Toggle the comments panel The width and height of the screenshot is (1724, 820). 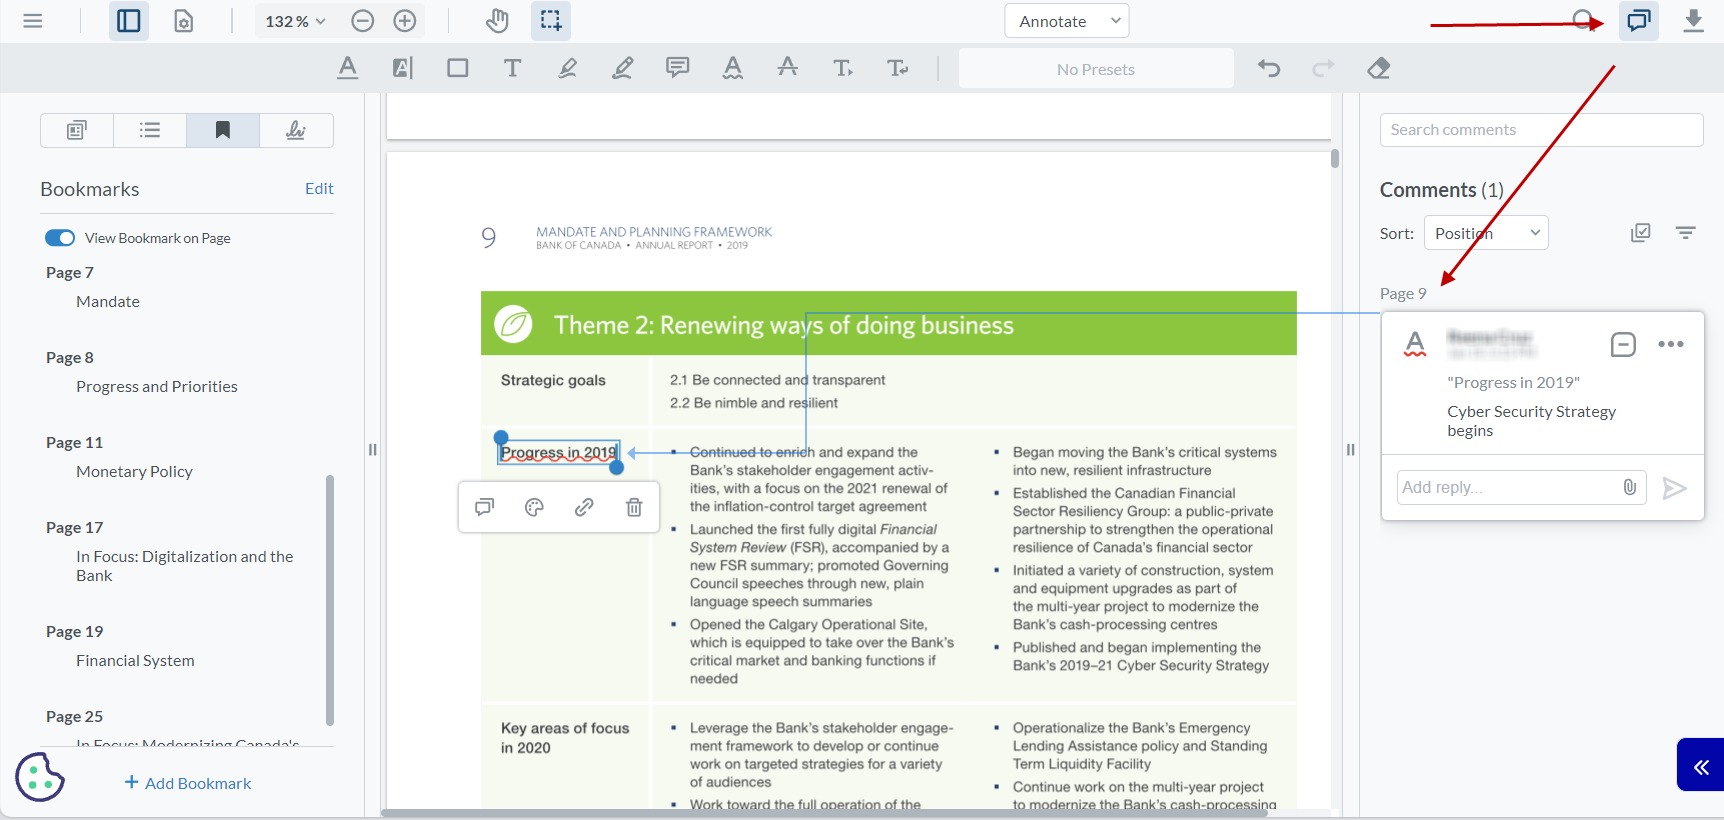1639,21
